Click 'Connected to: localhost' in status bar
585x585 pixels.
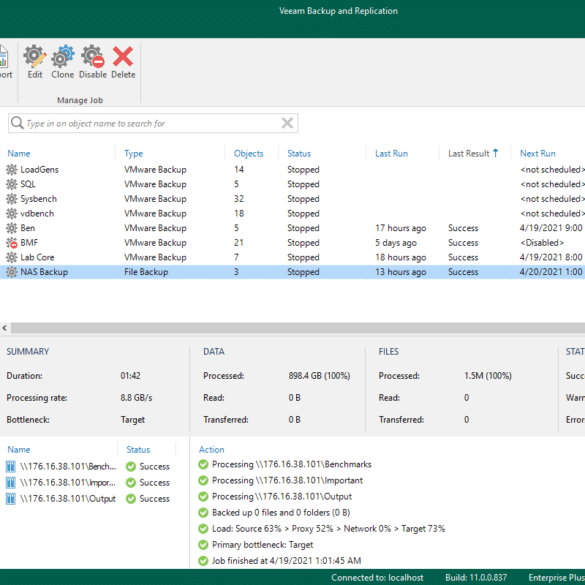click(x=377, y=578)
